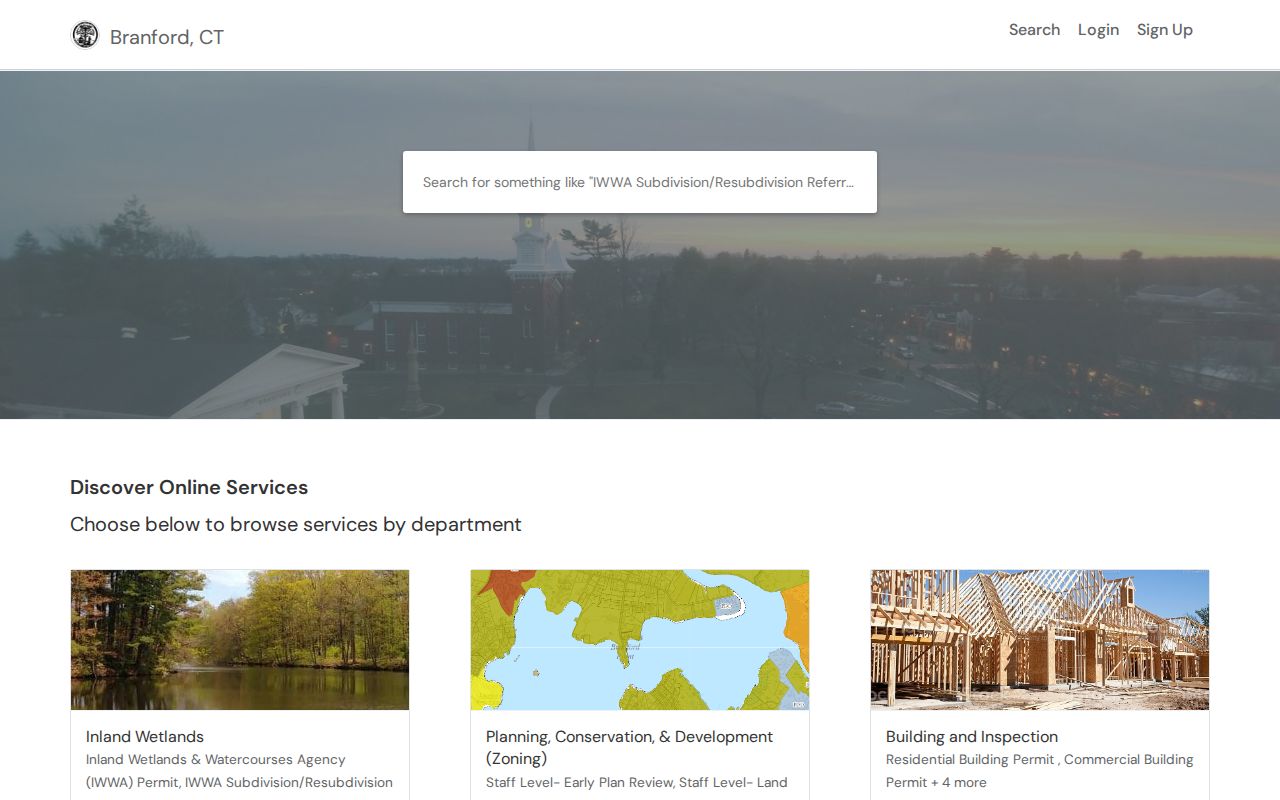This screenshot has width=1280, height=800.
Task: Click the Branford town seal logo
Action: tap(85, 36)
